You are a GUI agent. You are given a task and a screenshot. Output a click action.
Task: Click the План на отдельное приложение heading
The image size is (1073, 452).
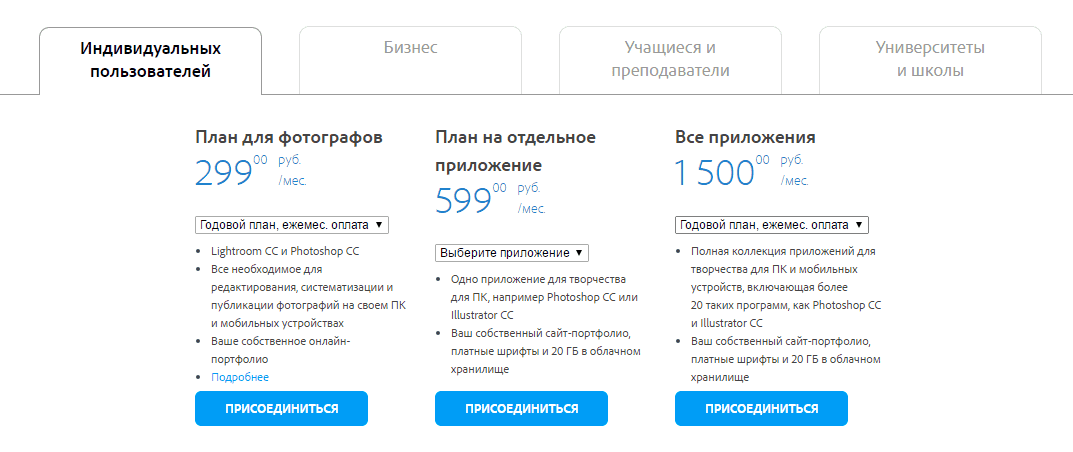[x=515, y=150]
